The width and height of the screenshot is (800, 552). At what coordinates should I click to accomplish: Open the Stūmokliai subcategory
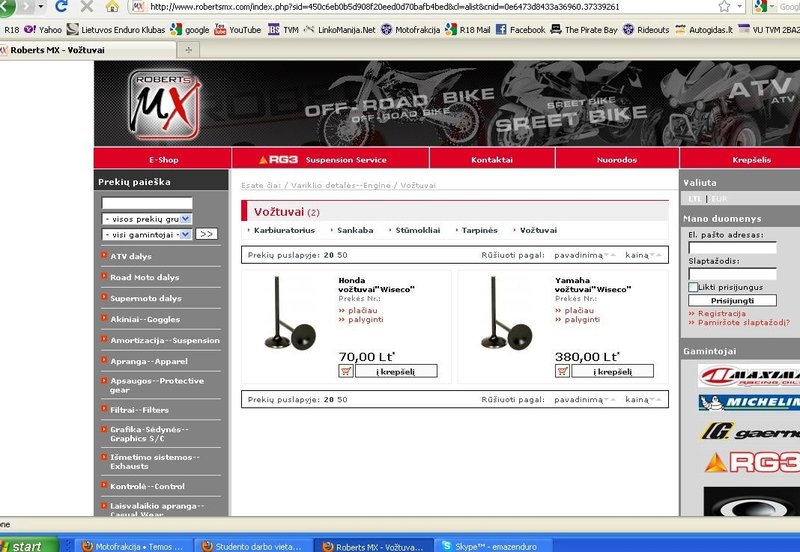[417, 230]
